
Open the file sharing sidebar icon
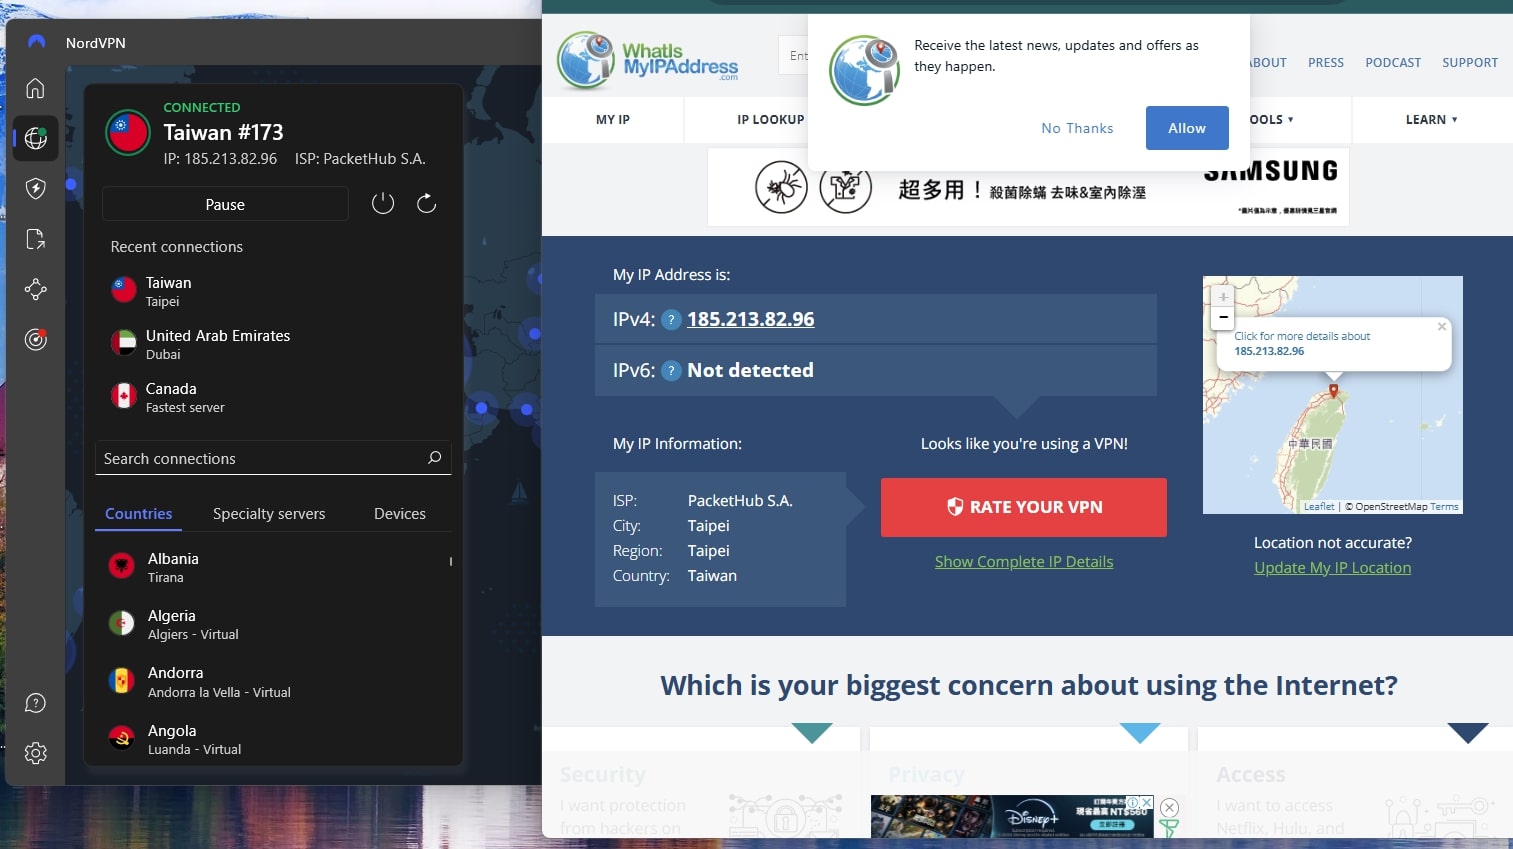pyautogui.click(x=35, y=238)
